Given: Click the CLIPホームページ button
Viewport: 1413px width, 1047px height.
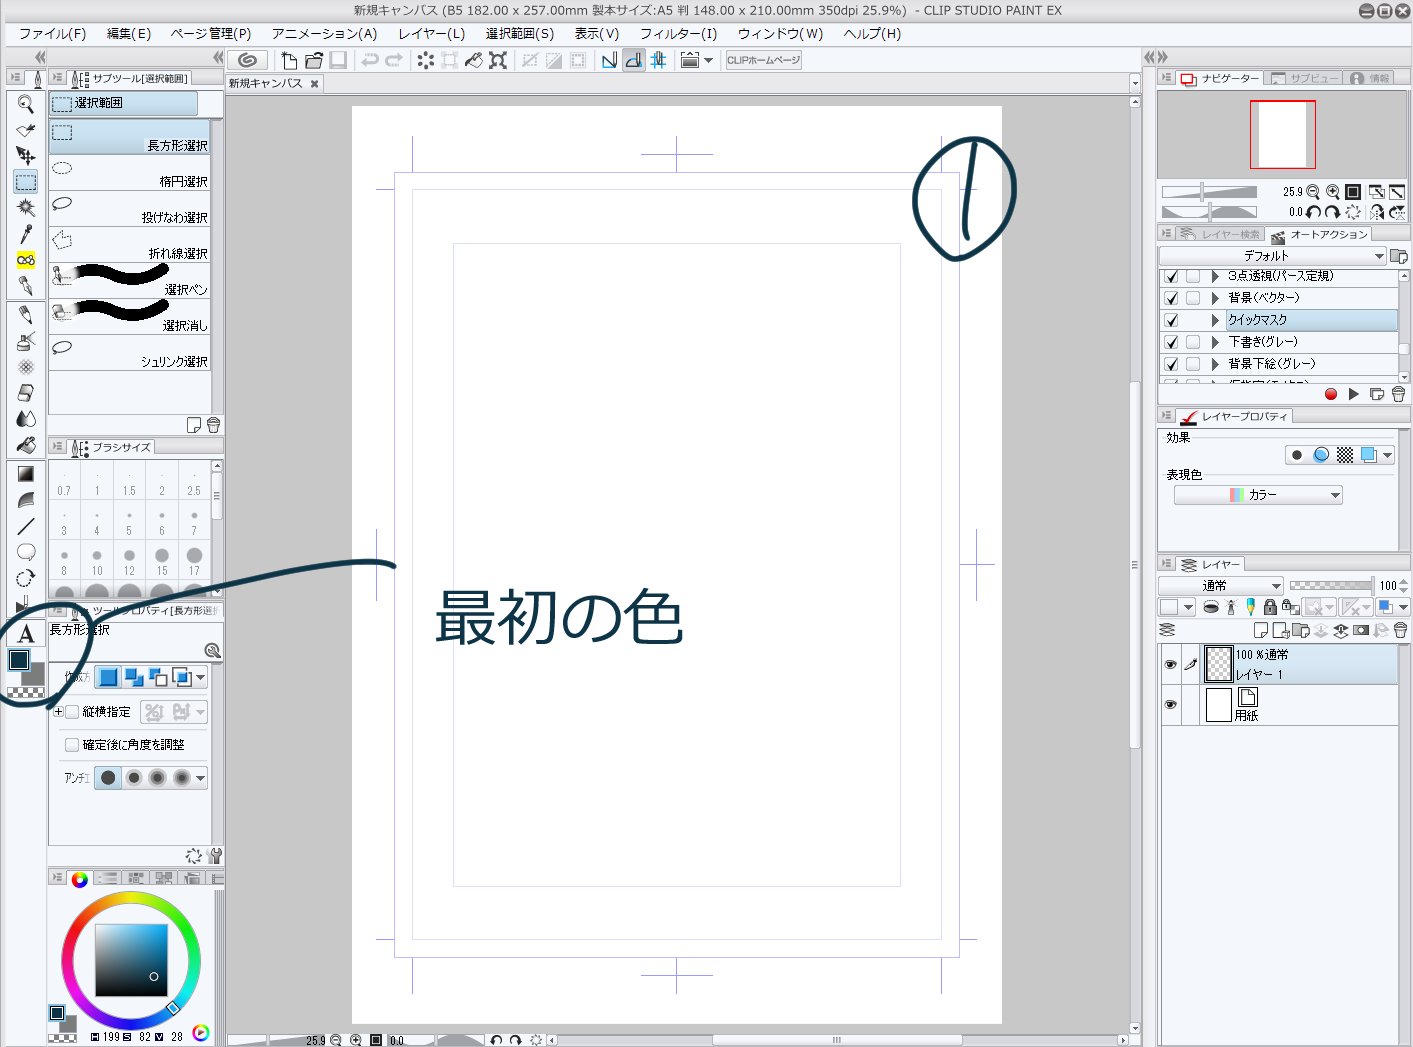Looking at the screenshot, I should [x=763, y=60].
